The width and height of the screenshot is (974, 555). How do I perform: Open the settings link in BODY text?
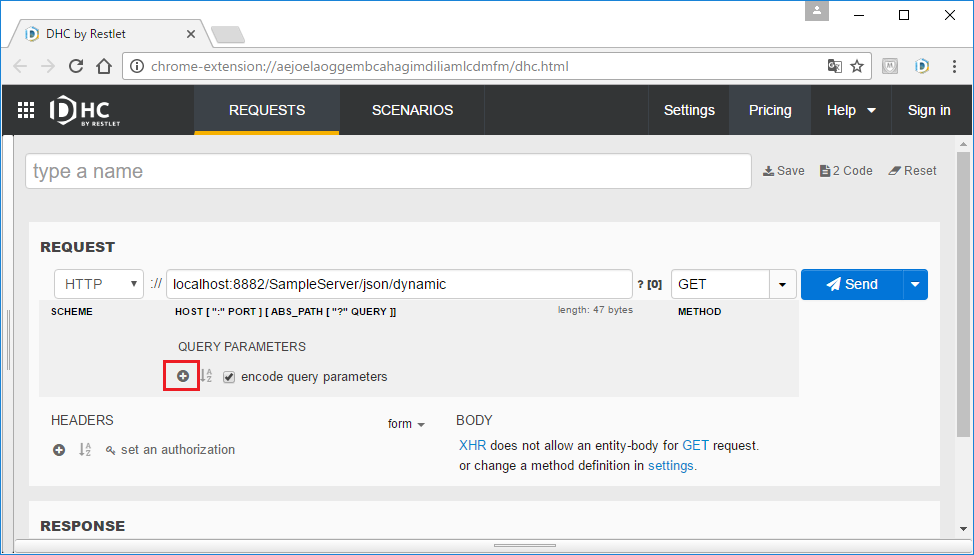pos(670,466)
